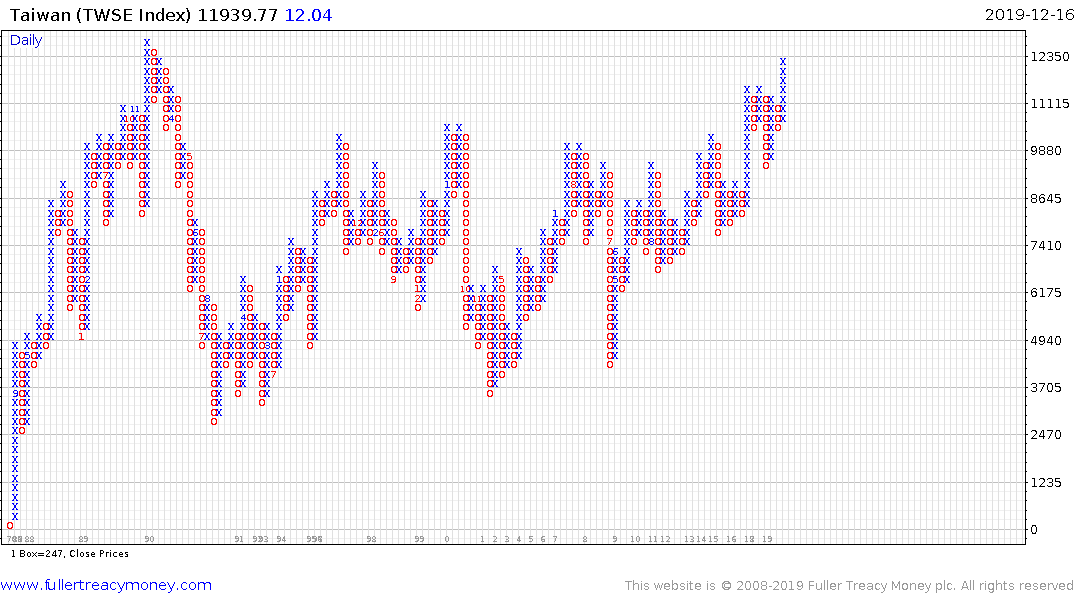Select the blue change value 12.04
Viewport: 1075px width, 600px height.
308,15
